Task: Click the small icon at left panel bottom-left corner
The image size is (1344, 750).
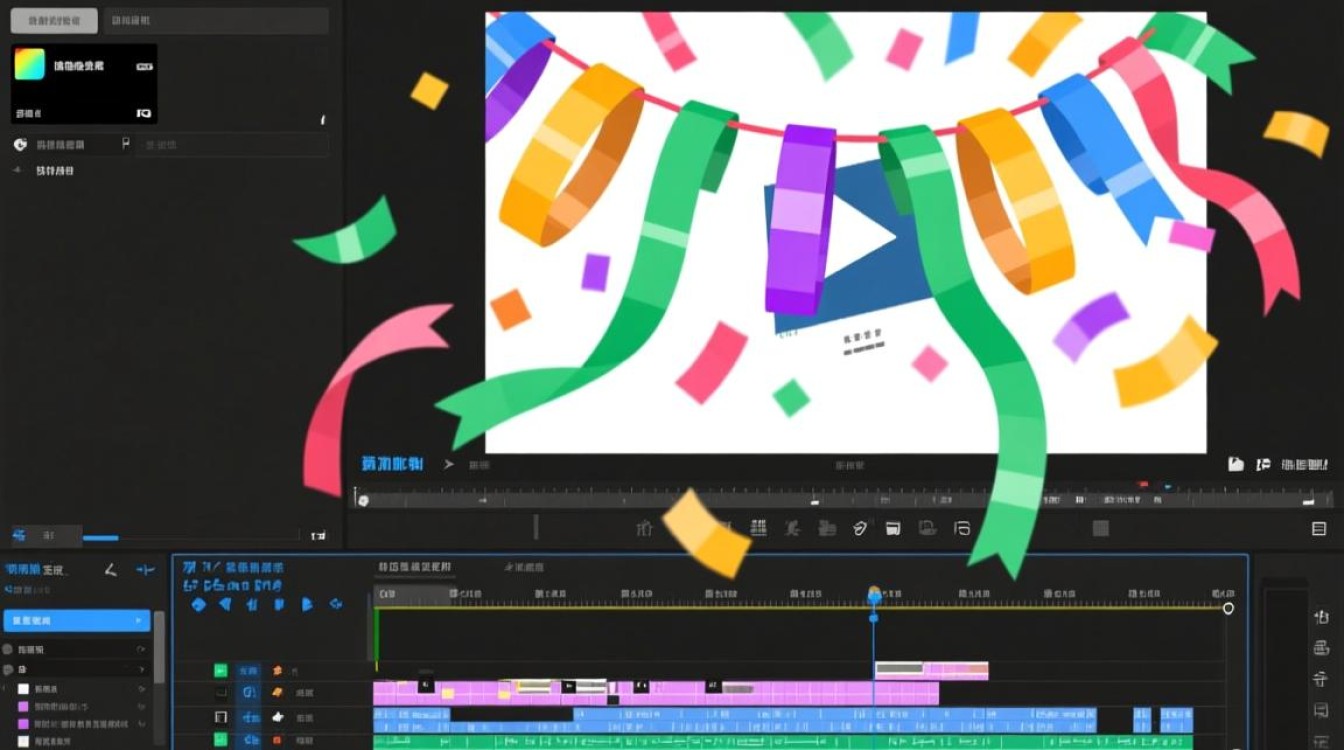Action: click(19, 535)
